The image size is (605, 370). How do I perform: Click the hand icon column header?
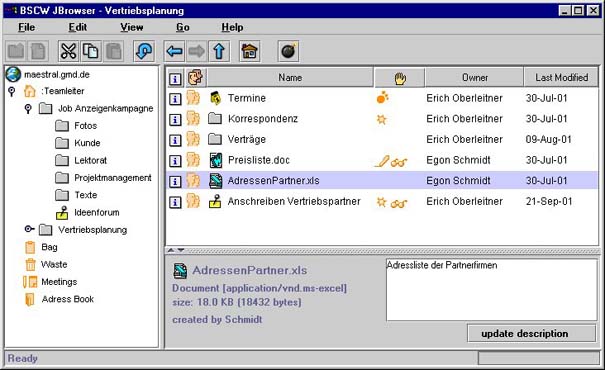400,78
